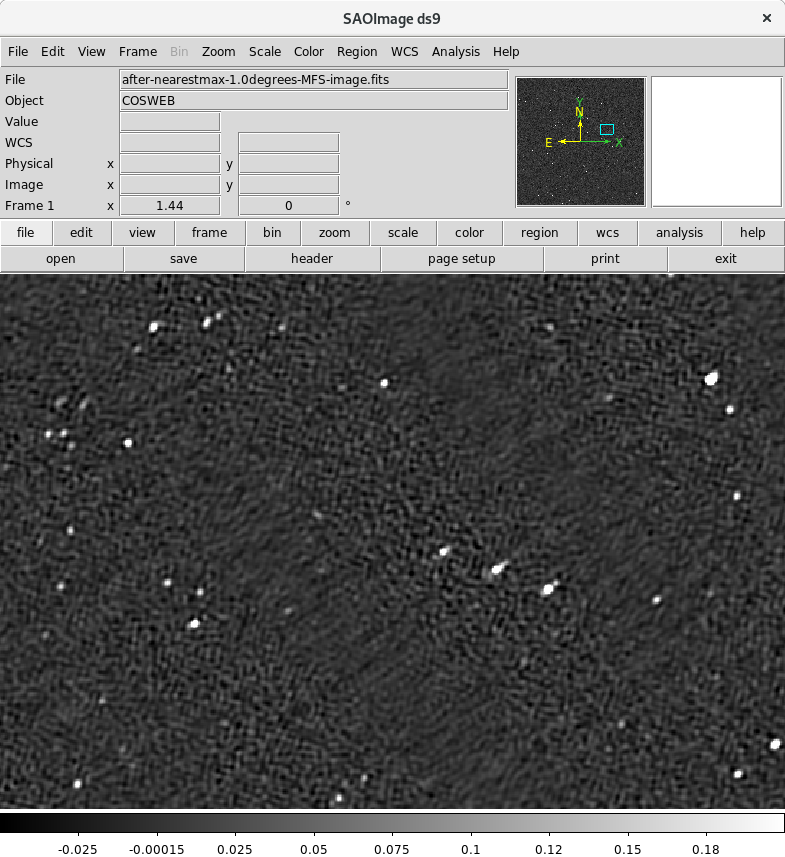Open the Scale menu
The height and width of the screenshot is (857, 785).
pos(265,52)
